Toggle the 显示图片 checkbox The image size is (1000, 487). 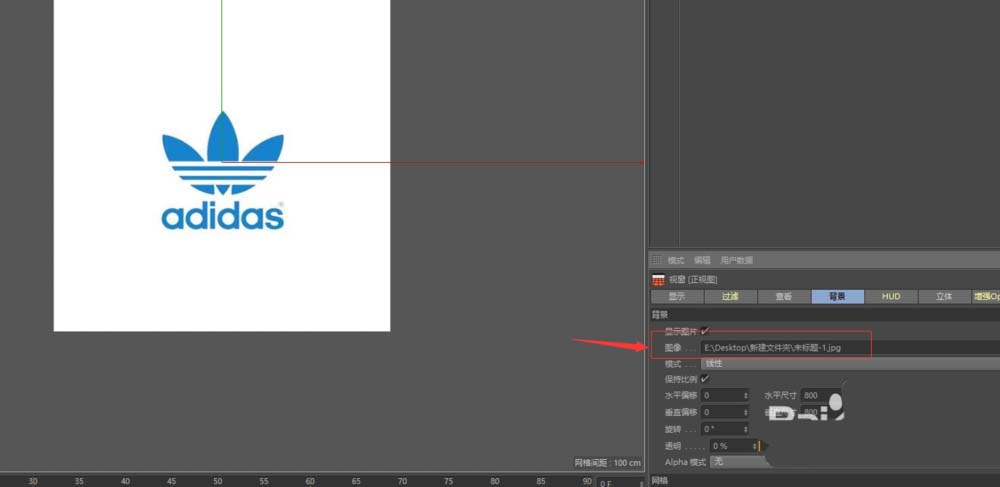(x=705, y=331)
